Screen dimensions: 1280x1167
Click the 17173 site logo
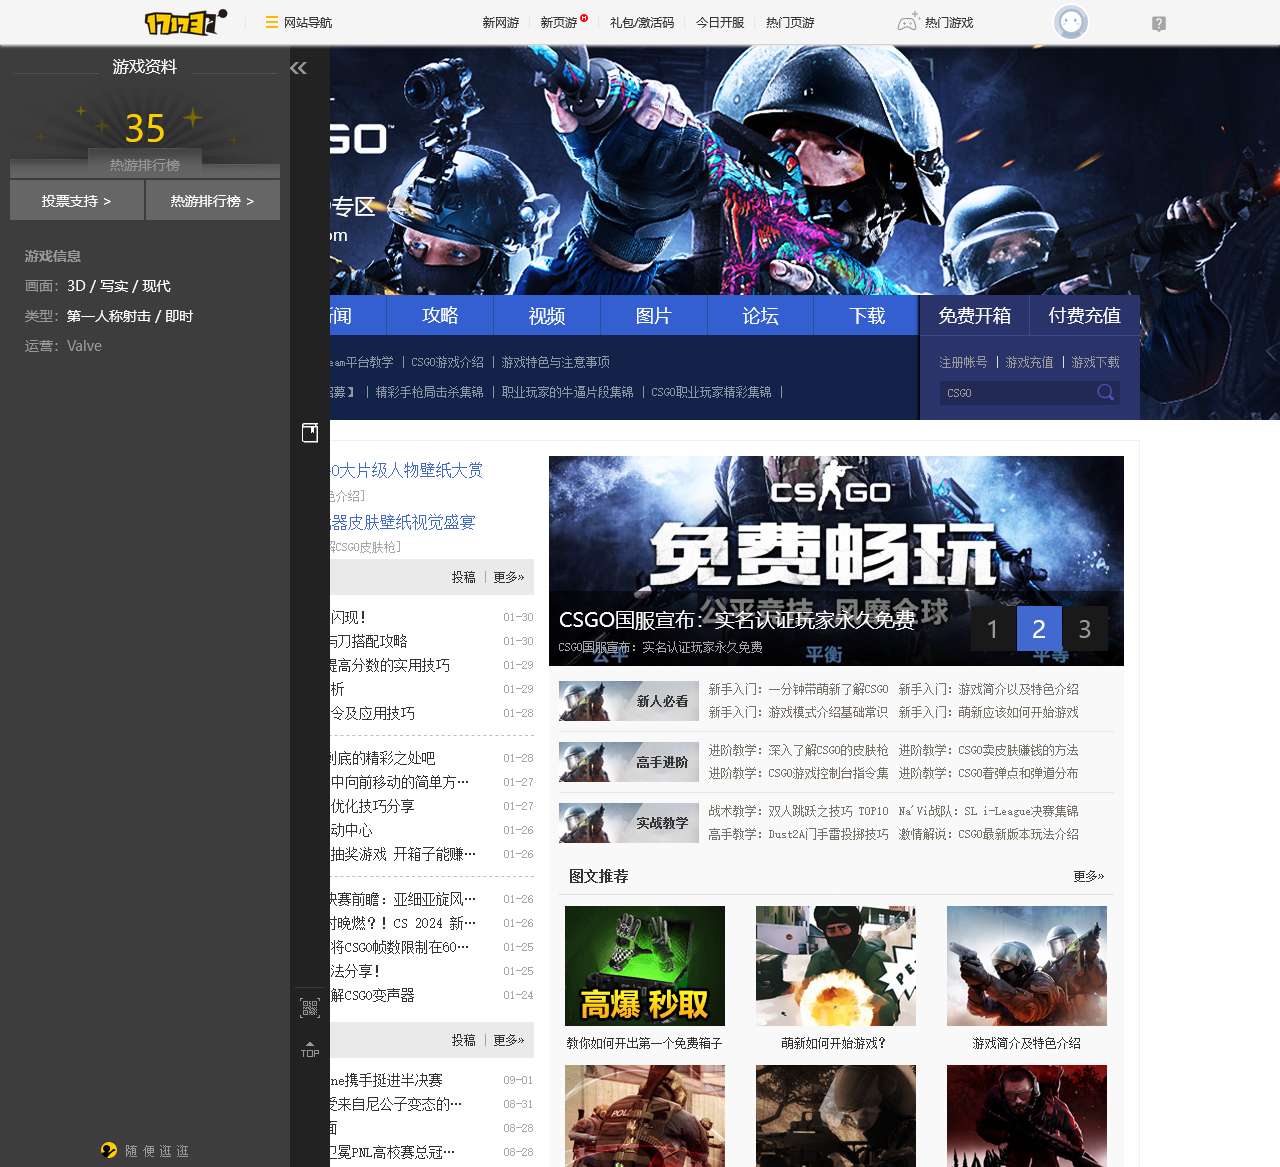(x=186, y=22)
